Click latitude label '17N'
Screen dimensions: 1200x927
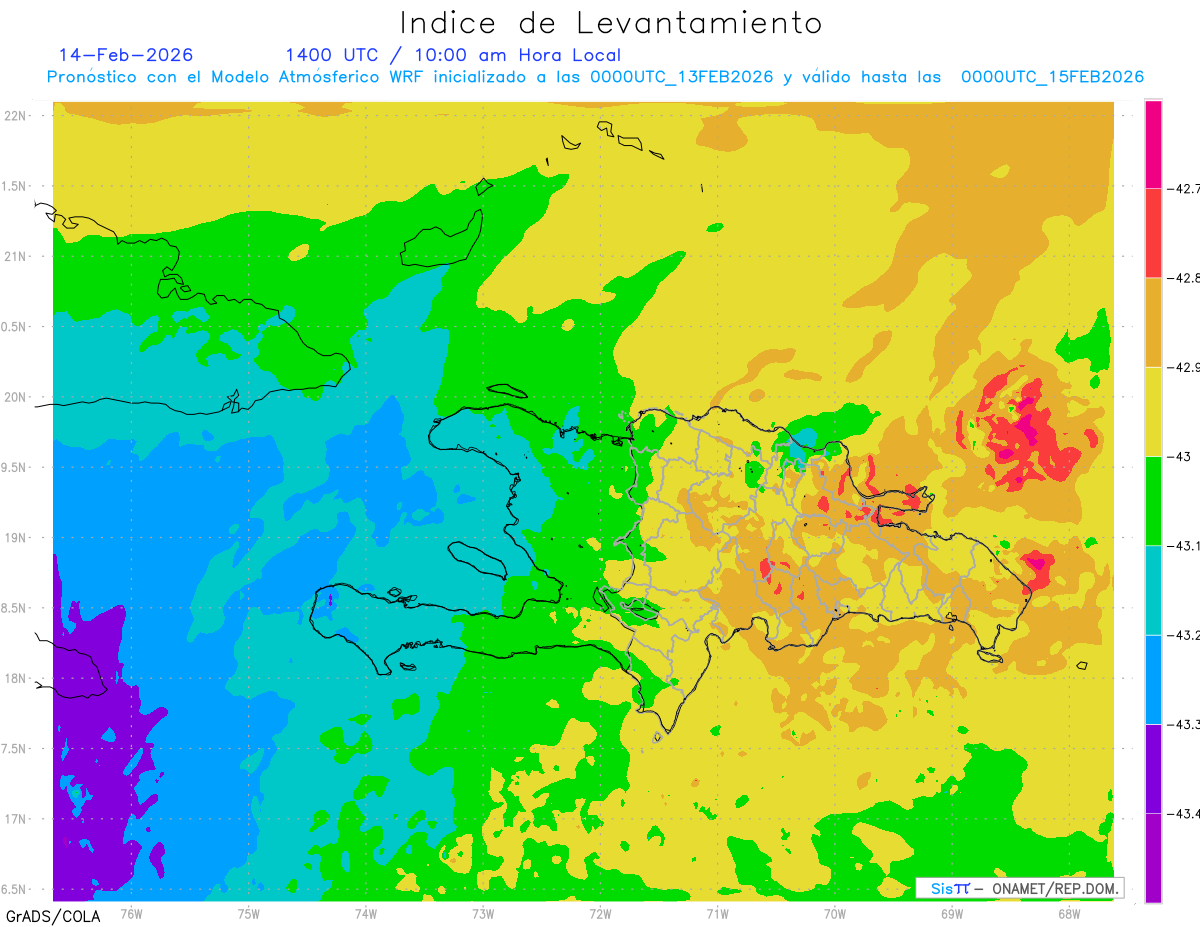[16, 819]
